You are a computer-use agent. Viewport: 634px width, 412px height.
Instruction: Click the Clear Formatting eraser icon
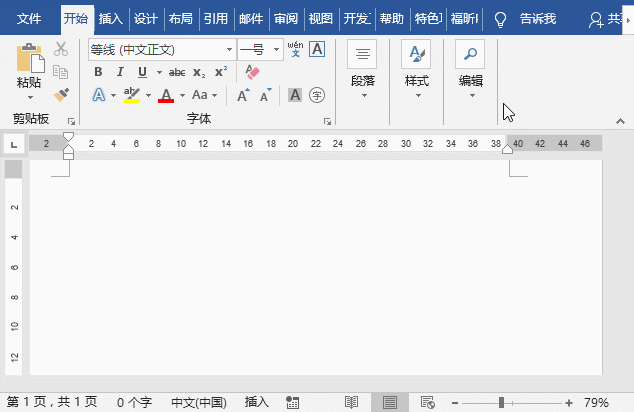pyautogui.click(x=251, y=72)
